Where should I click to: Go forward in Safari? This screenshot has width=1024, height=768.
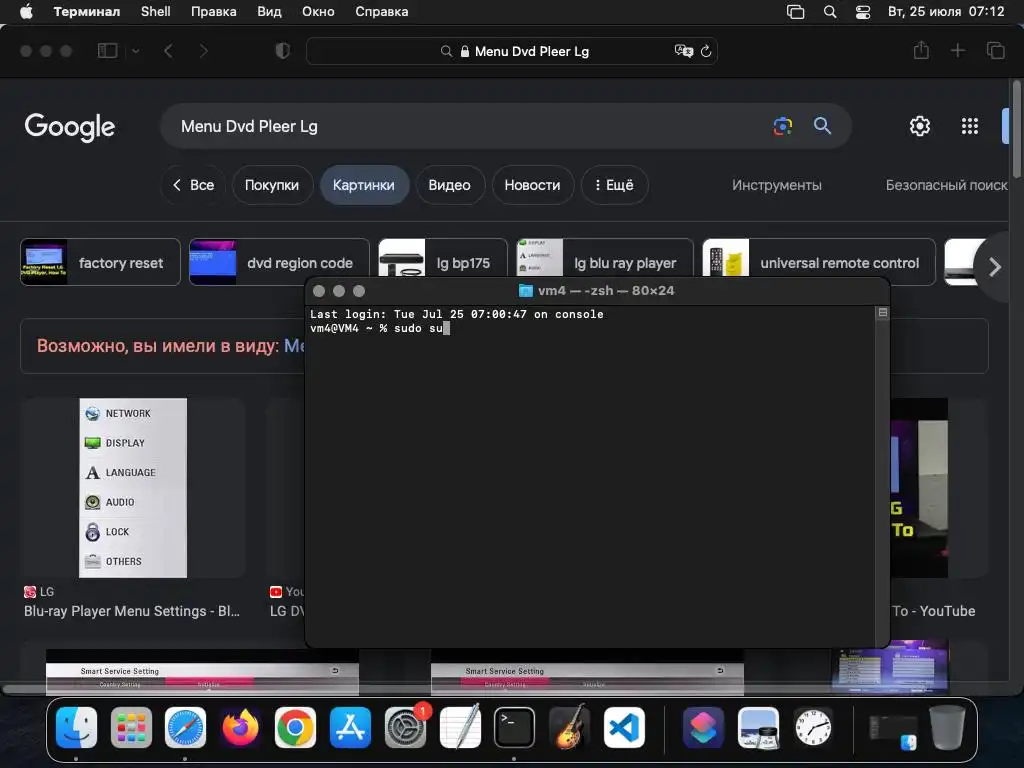[x=204, y=51]
